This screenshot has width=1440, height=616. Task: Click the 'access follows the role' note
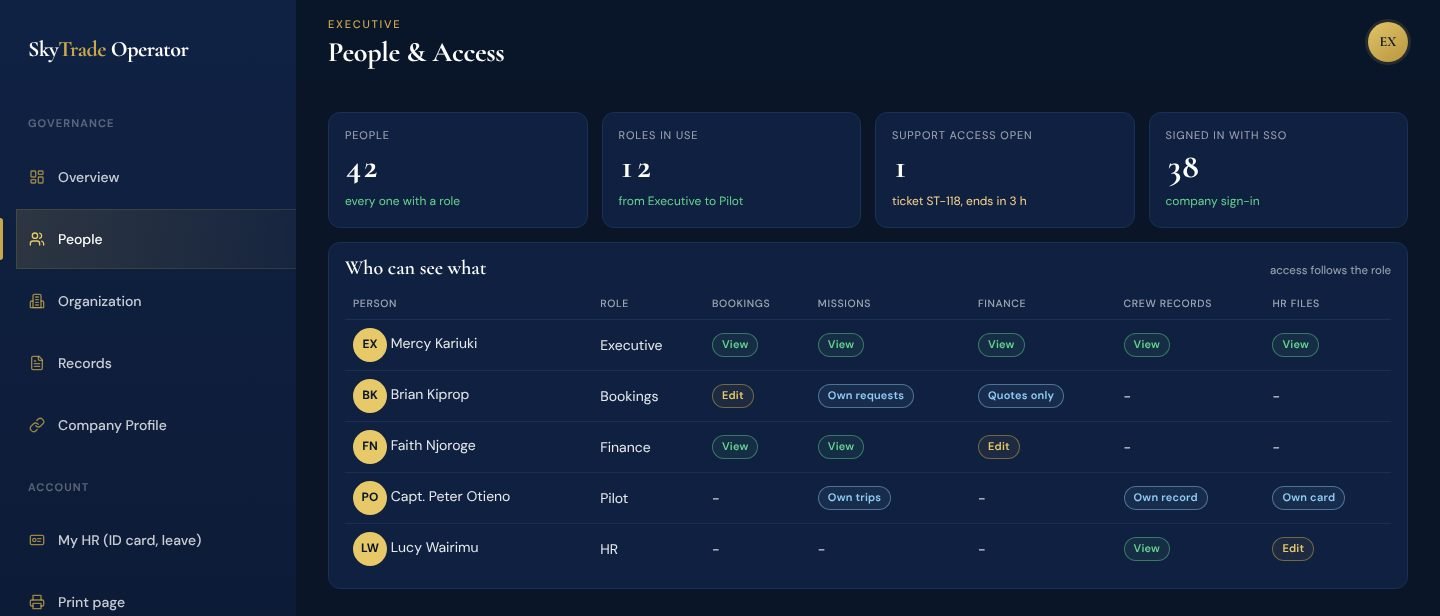[x=1330, y=270]
